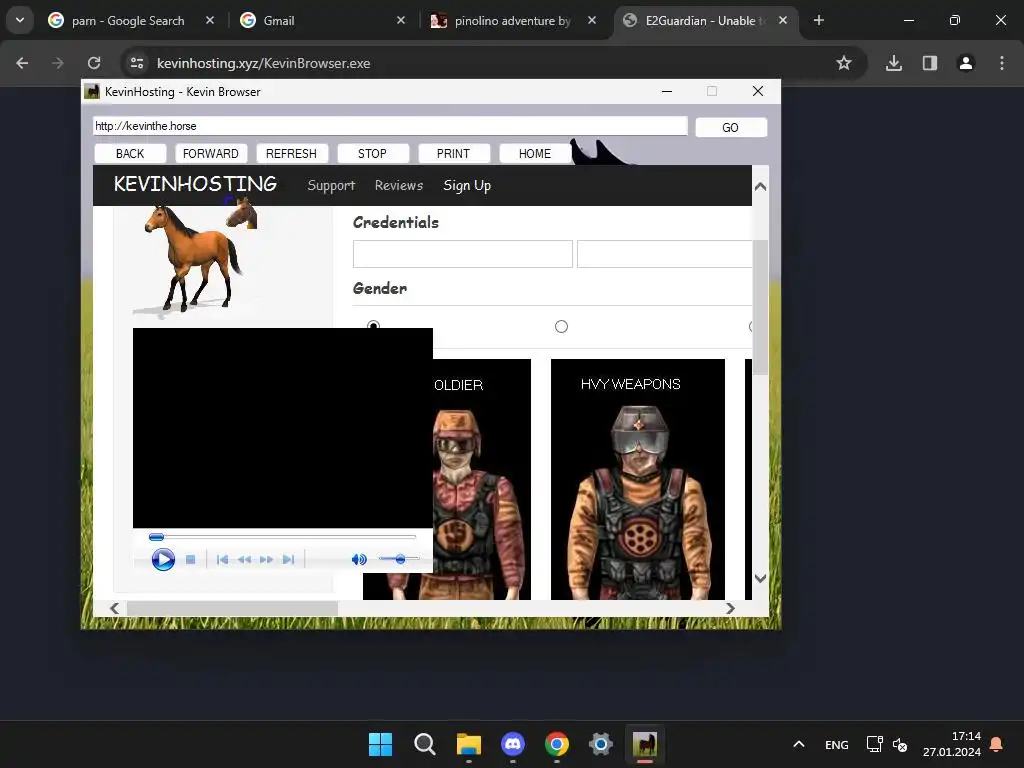This screenshot has height=768, width=1024.
Task: Go back in Kevin Browser with BACK
Action: (x=130, y=153)
